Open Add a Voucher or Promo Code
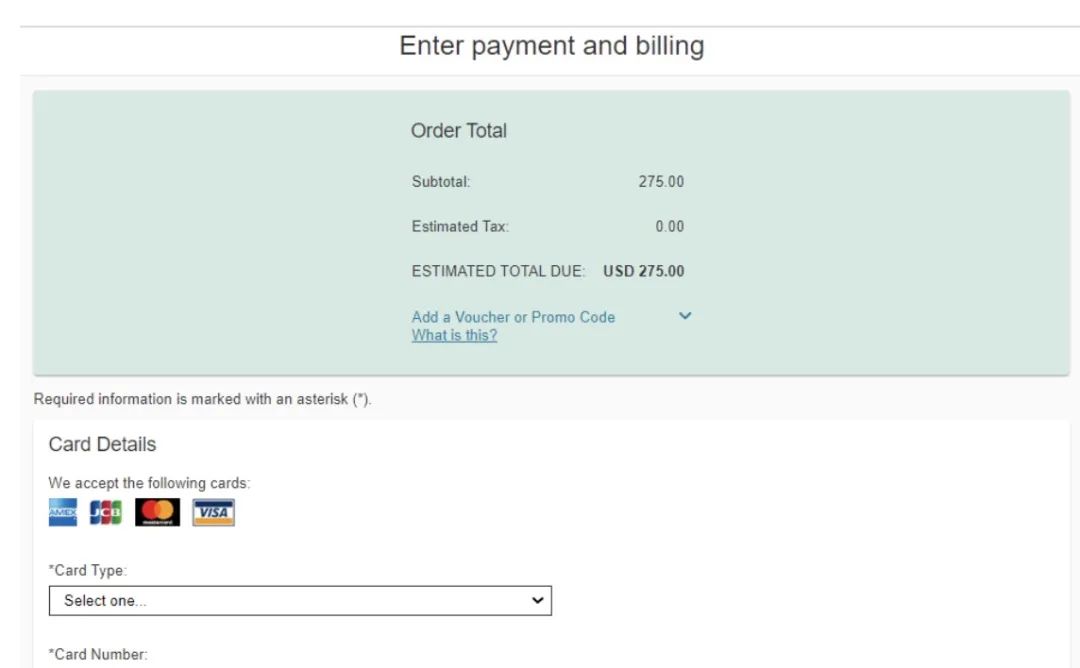The height and width of the screenshot is (668, 1080). 513,317
